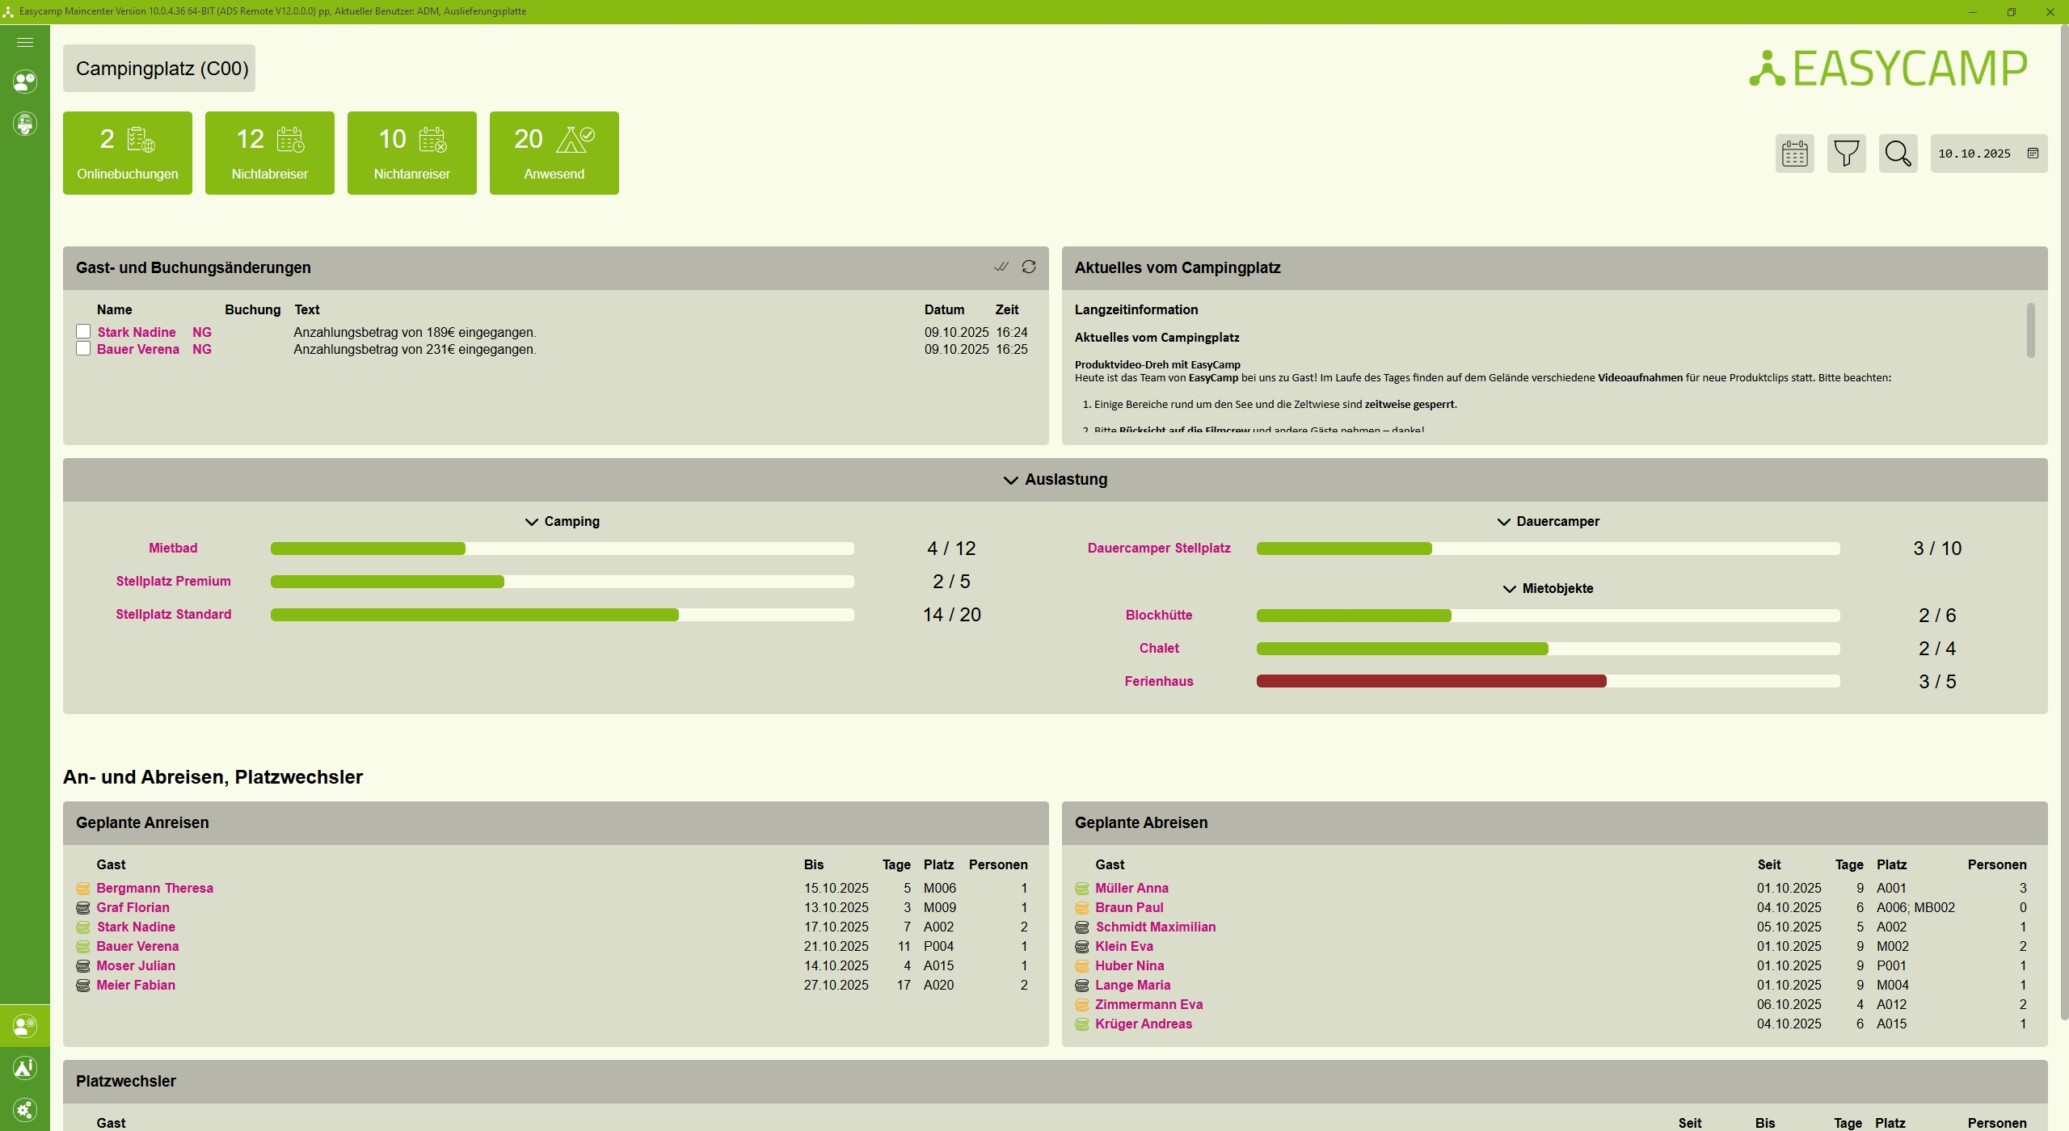Screen dimensions: 2069x1131
Task: Open Müller Anna guest link
Action: point(1131,888)
